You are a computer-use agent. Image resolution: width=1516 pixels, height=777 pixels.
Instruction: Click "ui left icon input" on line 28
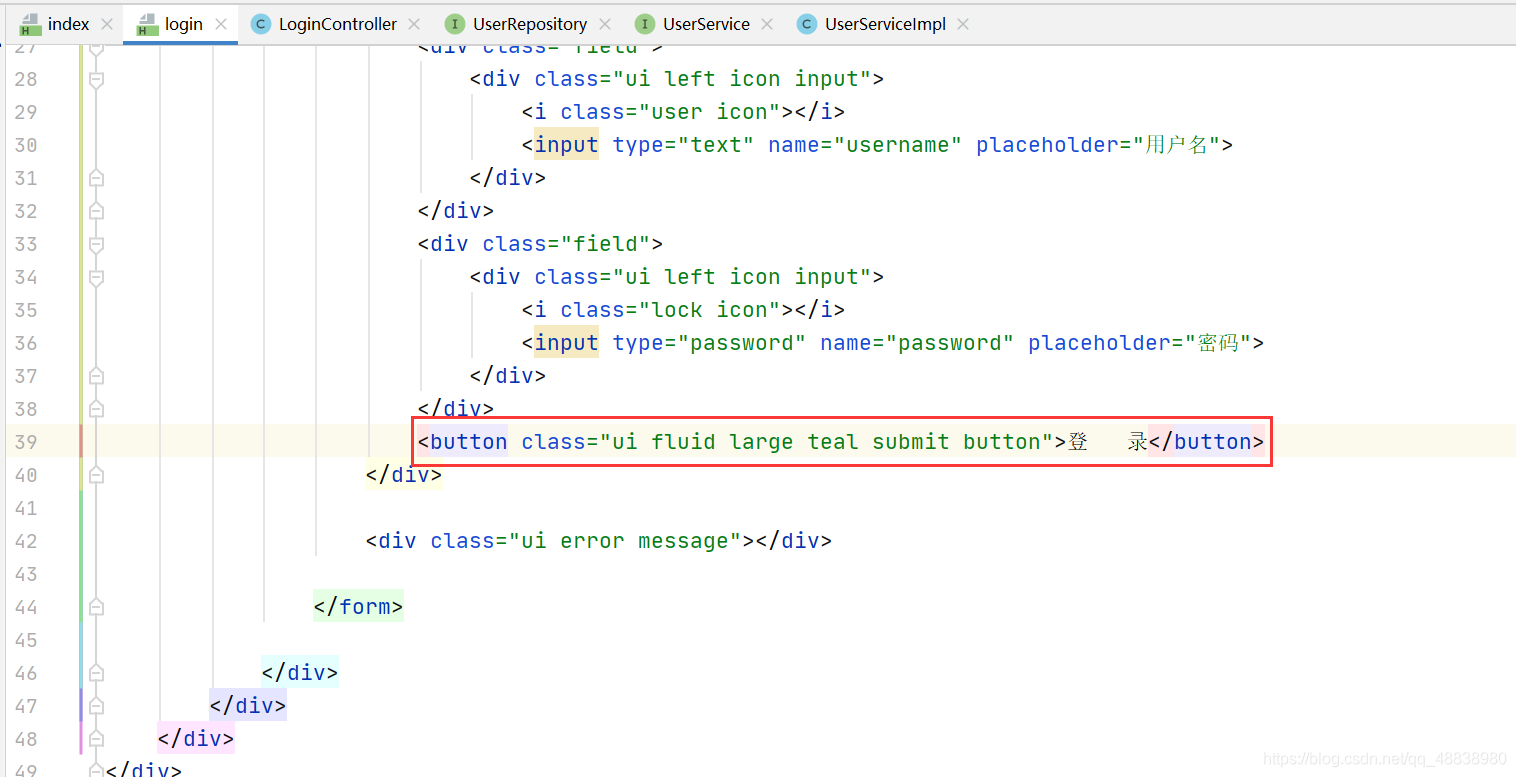pyautogui.click(x=742, y=79)
